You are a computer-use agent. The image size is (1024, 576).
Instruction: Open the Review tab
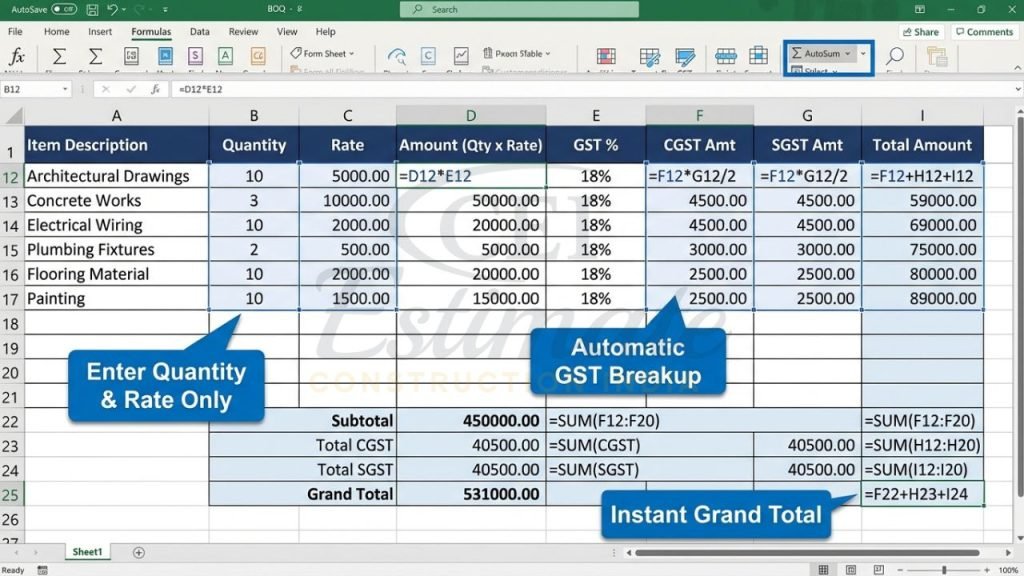pos(243,31)
